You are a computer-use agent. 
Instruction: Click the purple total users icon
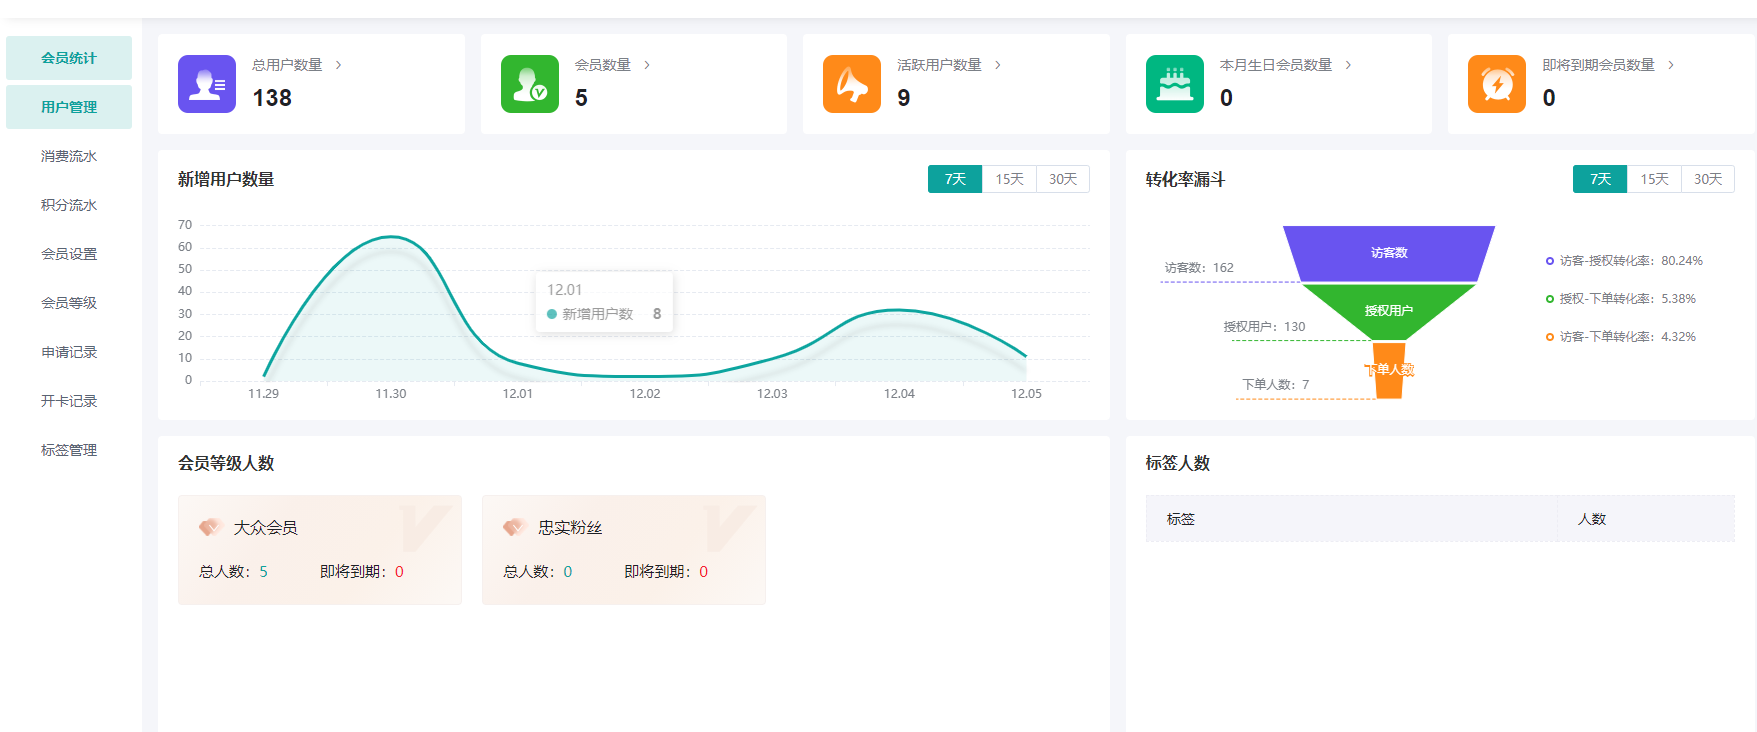207,84
